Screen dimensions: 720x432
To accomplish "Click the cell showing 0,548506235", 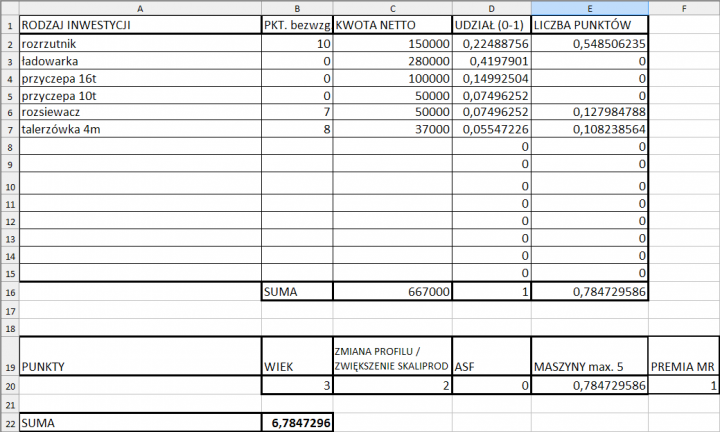I will [x=589, y=44].
